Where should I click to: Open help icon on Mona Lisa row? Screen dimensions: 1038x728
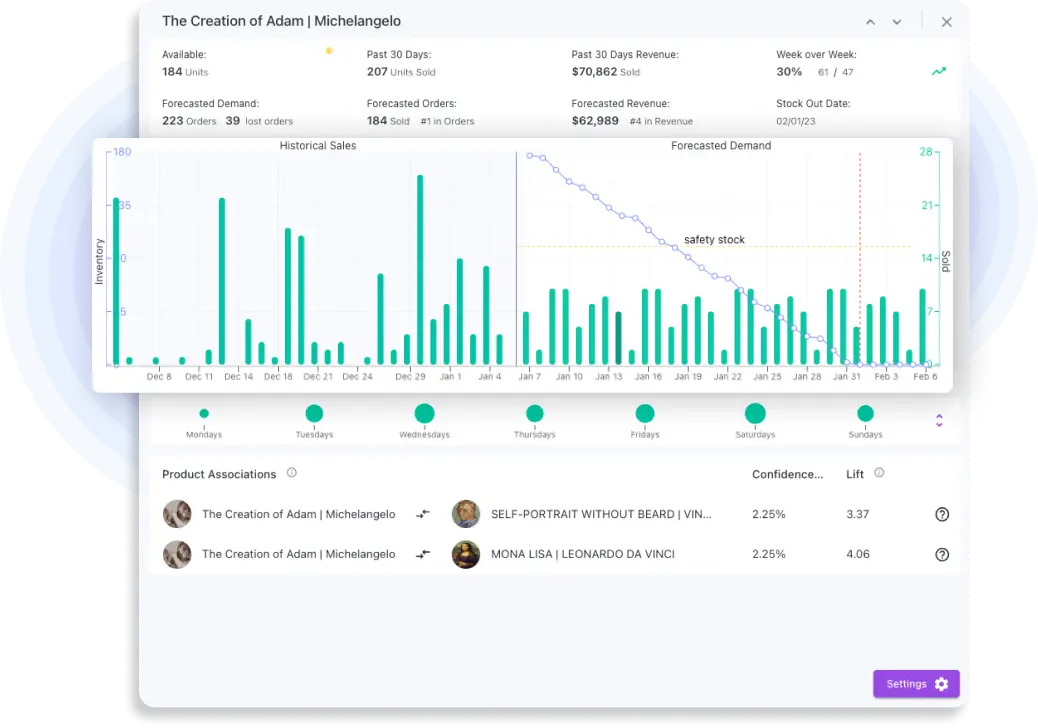click(x=942, y=555)
